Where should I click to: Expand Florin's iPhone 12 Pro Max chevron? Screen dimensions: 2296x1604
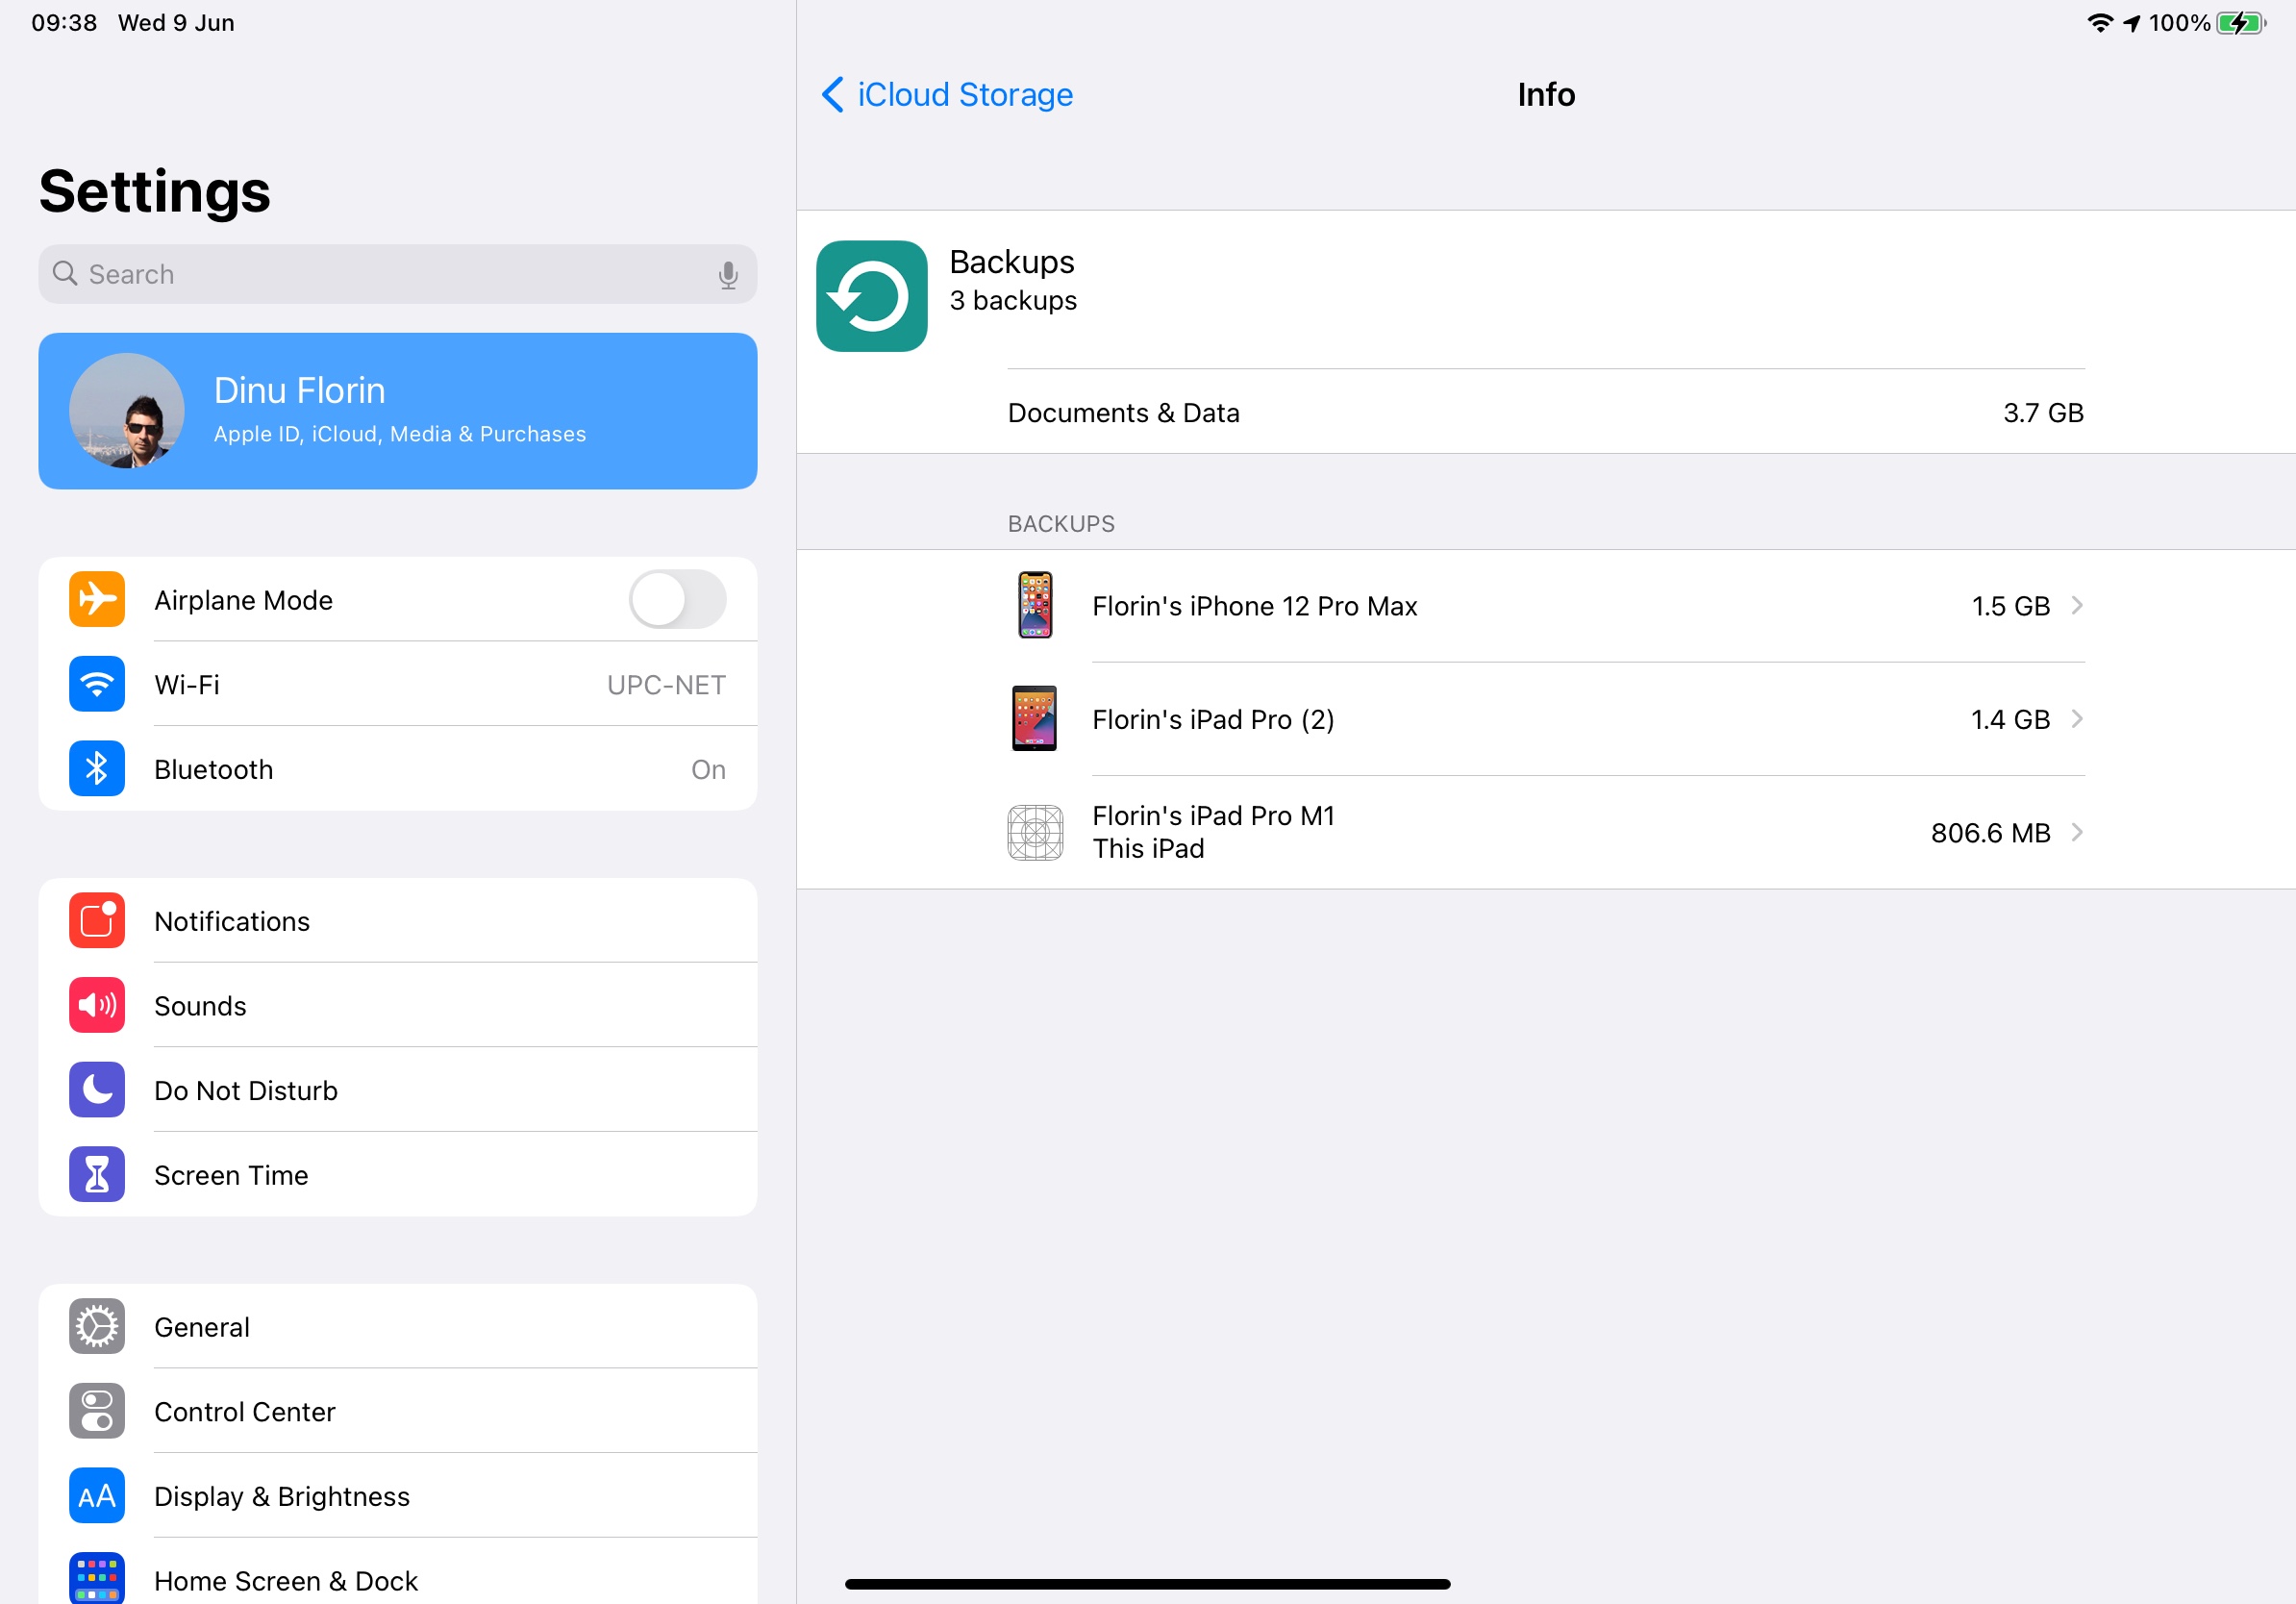tap(2076, 605)
